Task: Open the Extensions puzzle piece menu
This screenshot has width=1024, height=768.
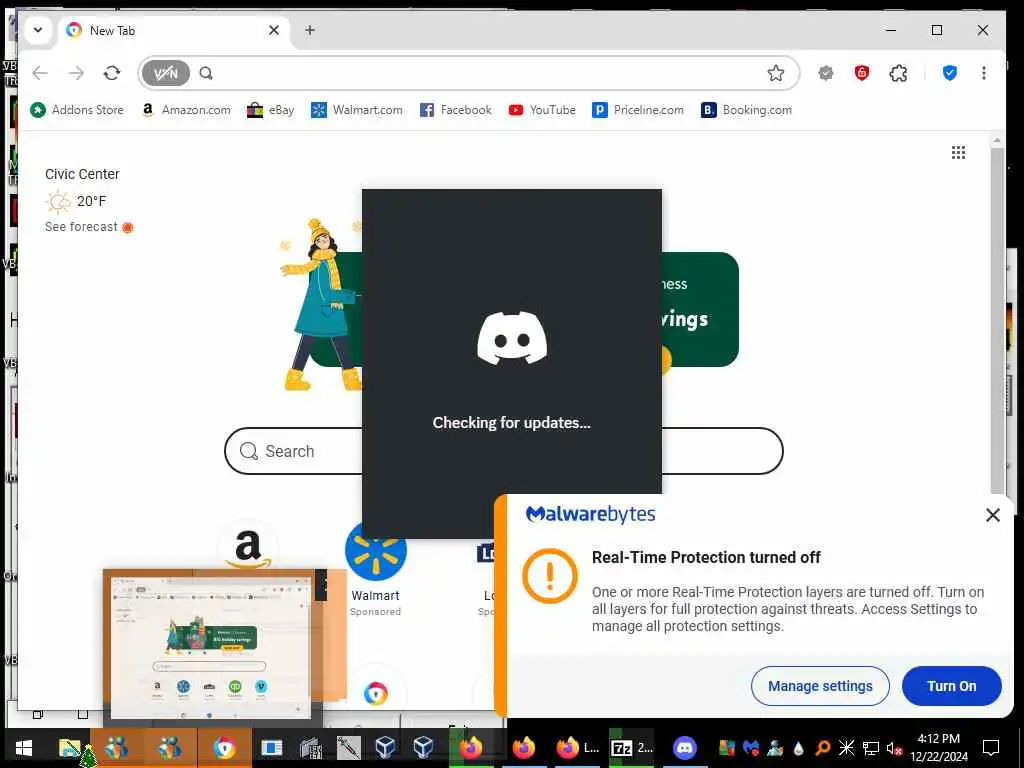Action: coord(899,73)
